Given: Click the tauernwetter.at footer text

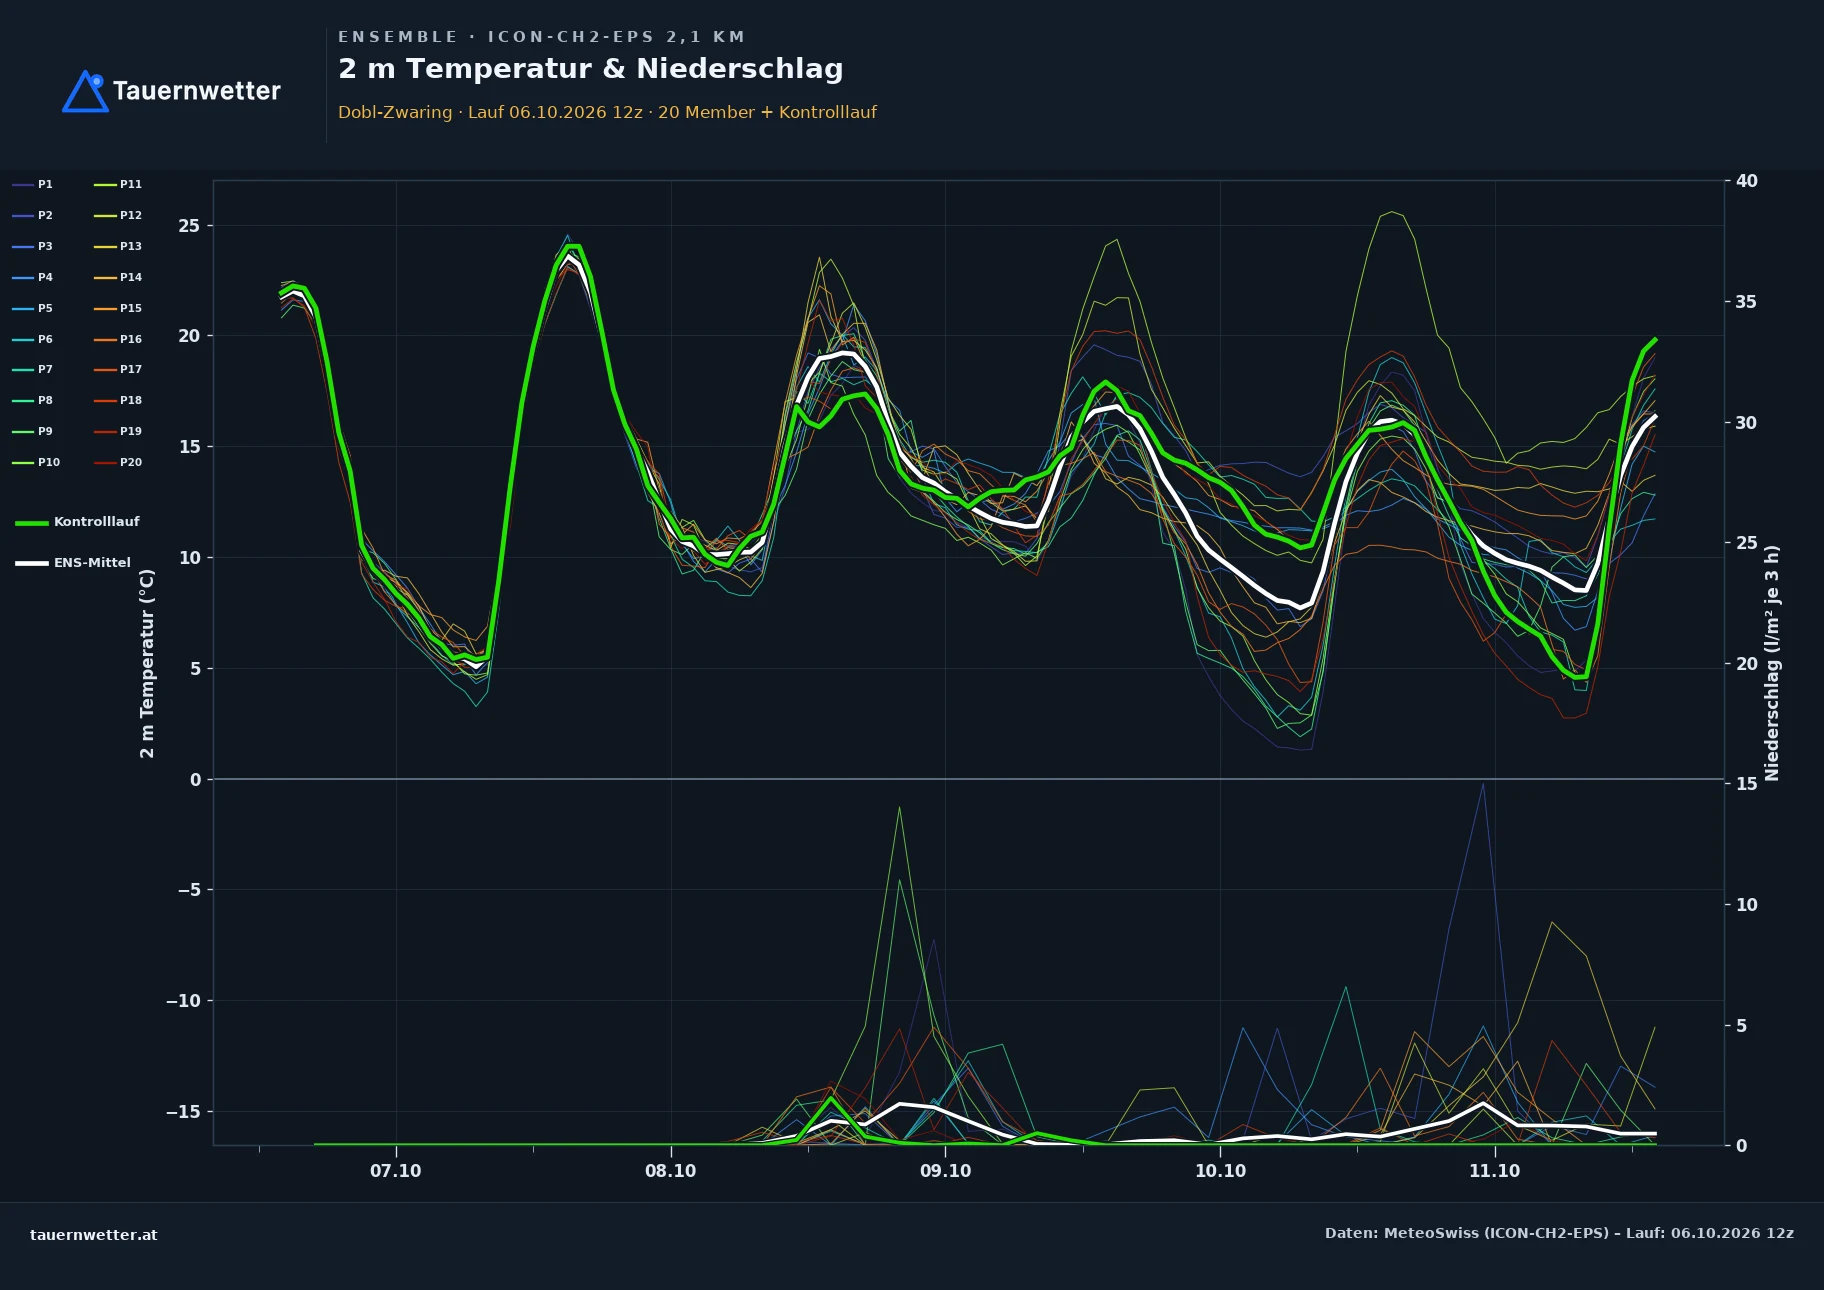Looking at the screenshot, I should [94, 1235].
